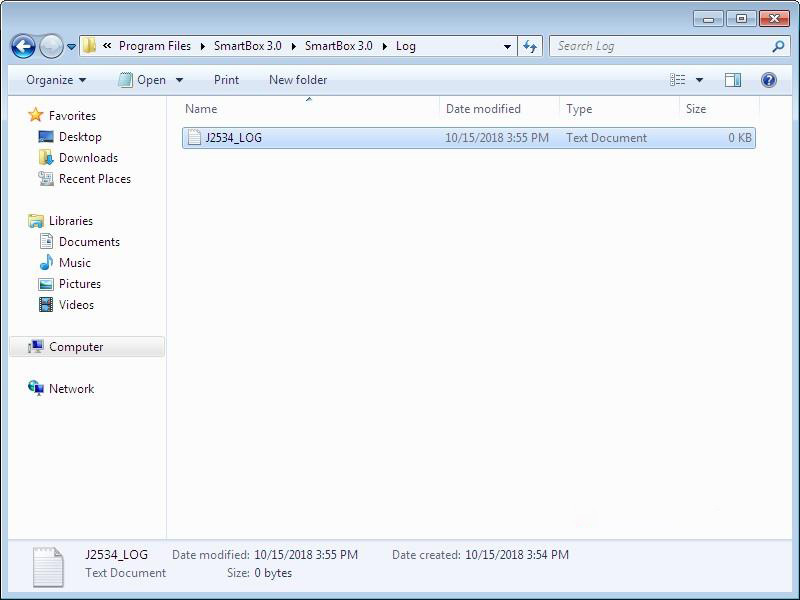Screen dimensions: 800x600
Task: Click the Network globe icon
Action: (x=36, y=388)
